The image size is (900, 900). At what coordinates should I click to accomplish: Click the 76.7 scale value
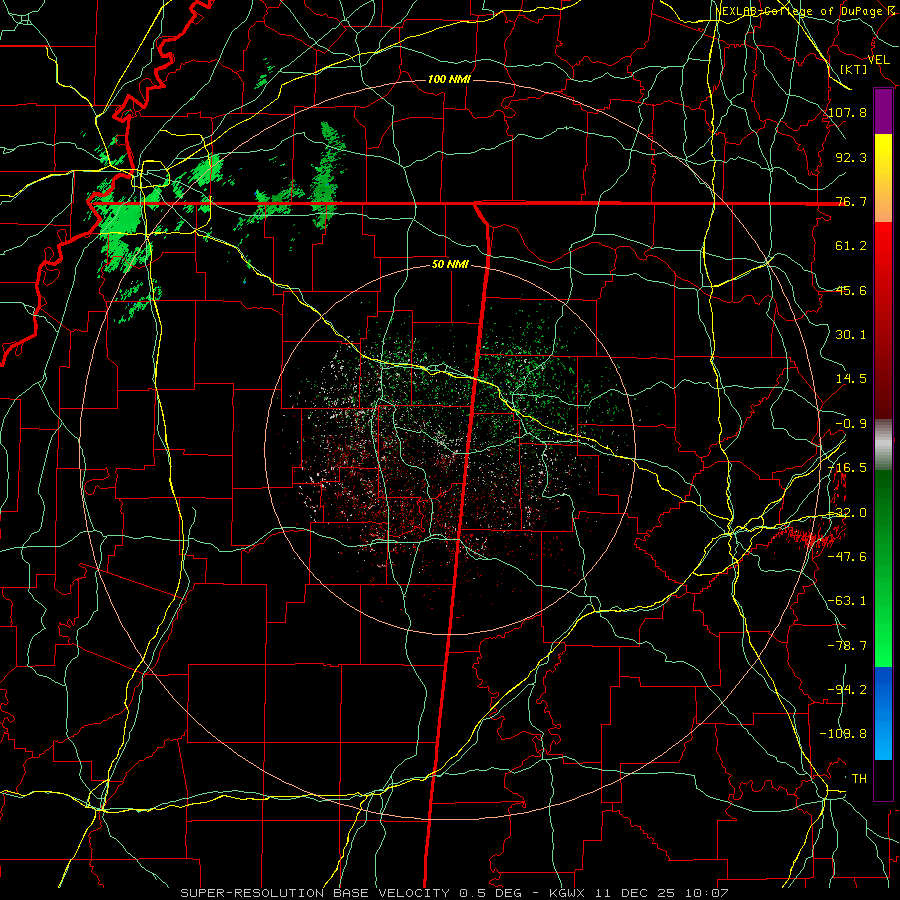click(851, 201)
